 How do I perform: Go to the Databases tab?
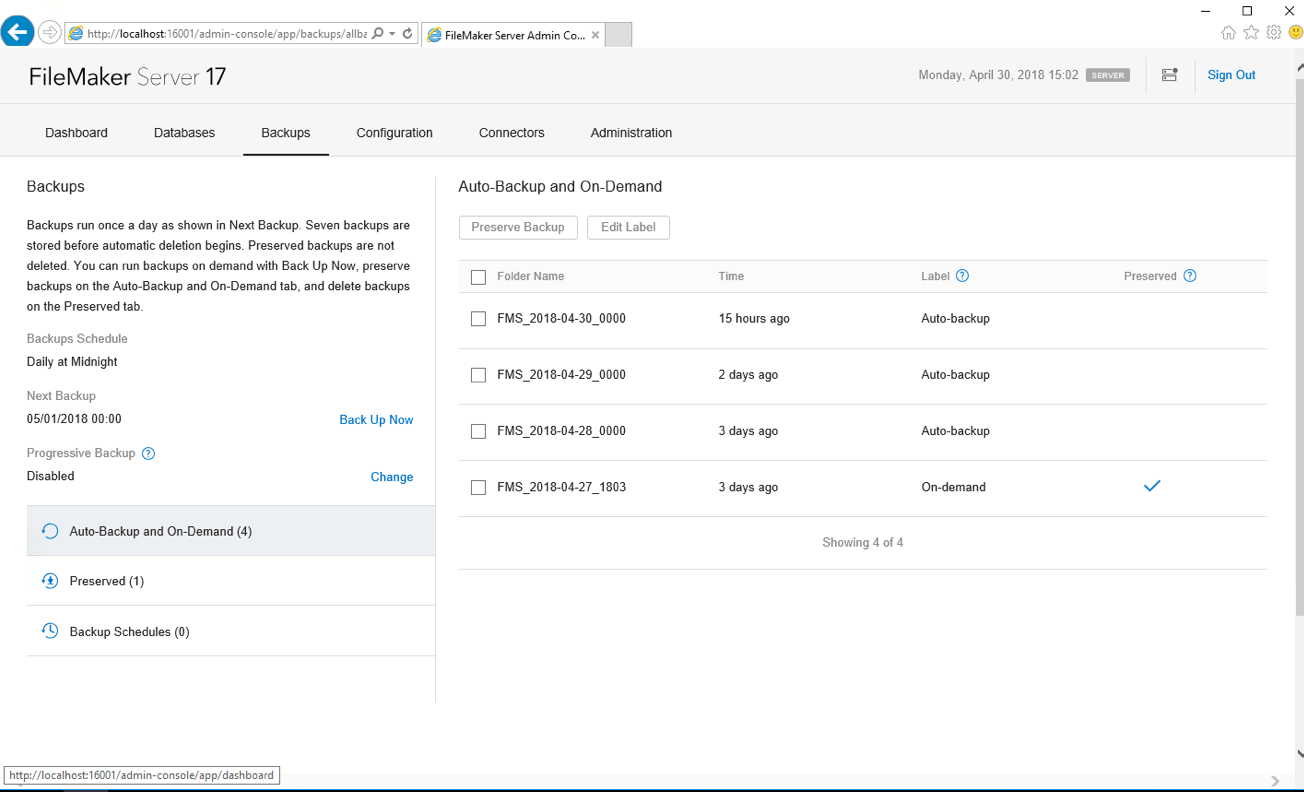pyautogui.click(x=184, y=133)
